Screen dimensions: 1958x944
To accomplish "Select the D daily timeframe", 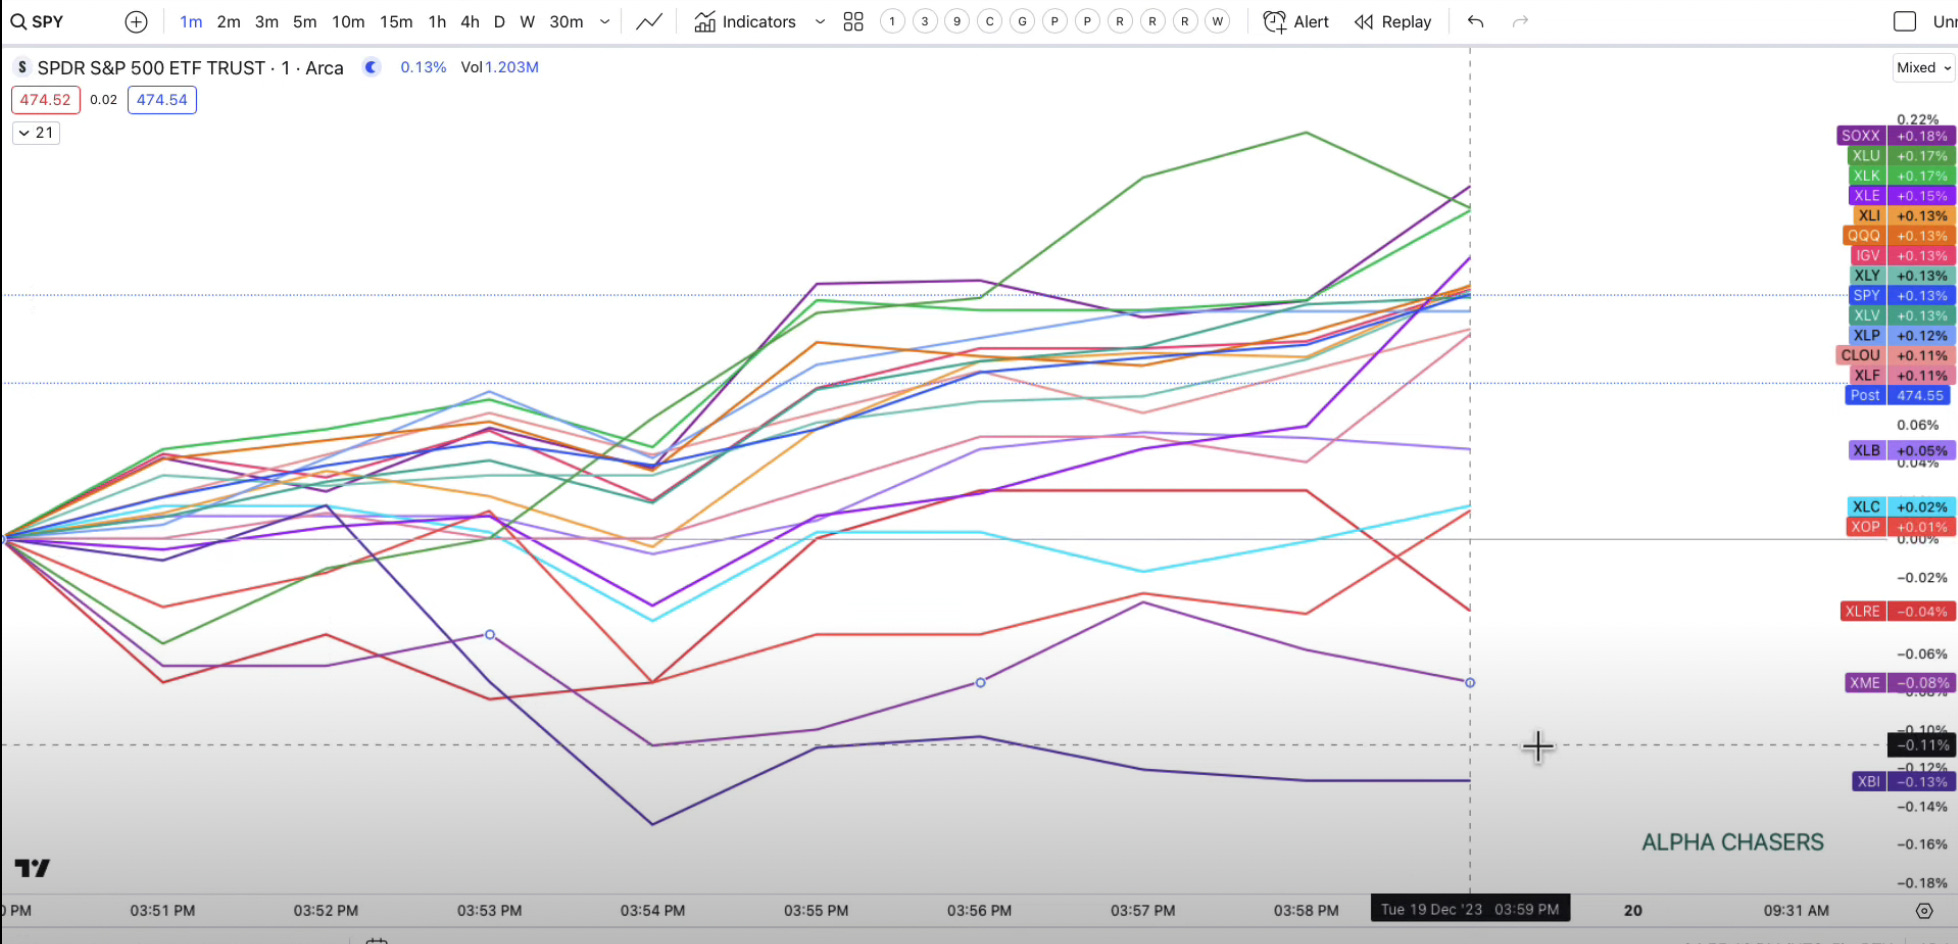I will pos(500,21).
